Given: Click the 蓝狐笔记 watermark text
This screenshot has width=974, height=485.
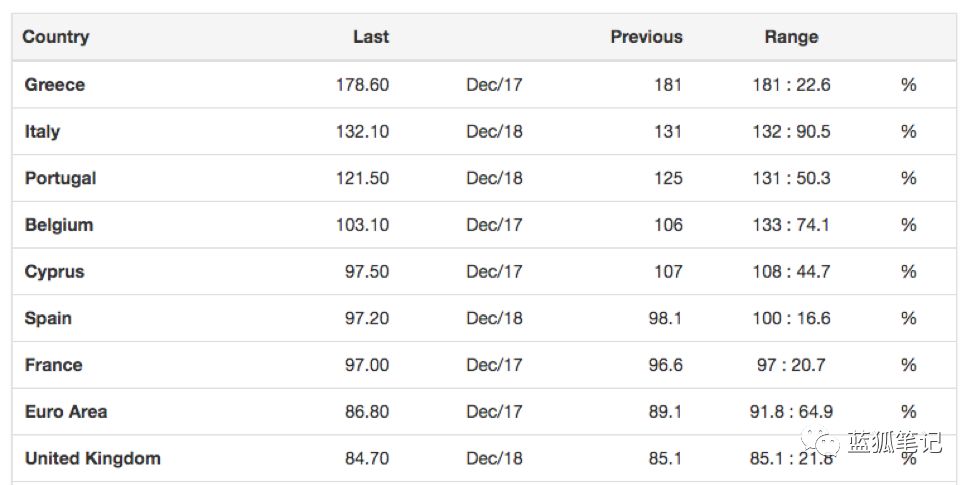Looking at the screenshot, I should (894, 442).
